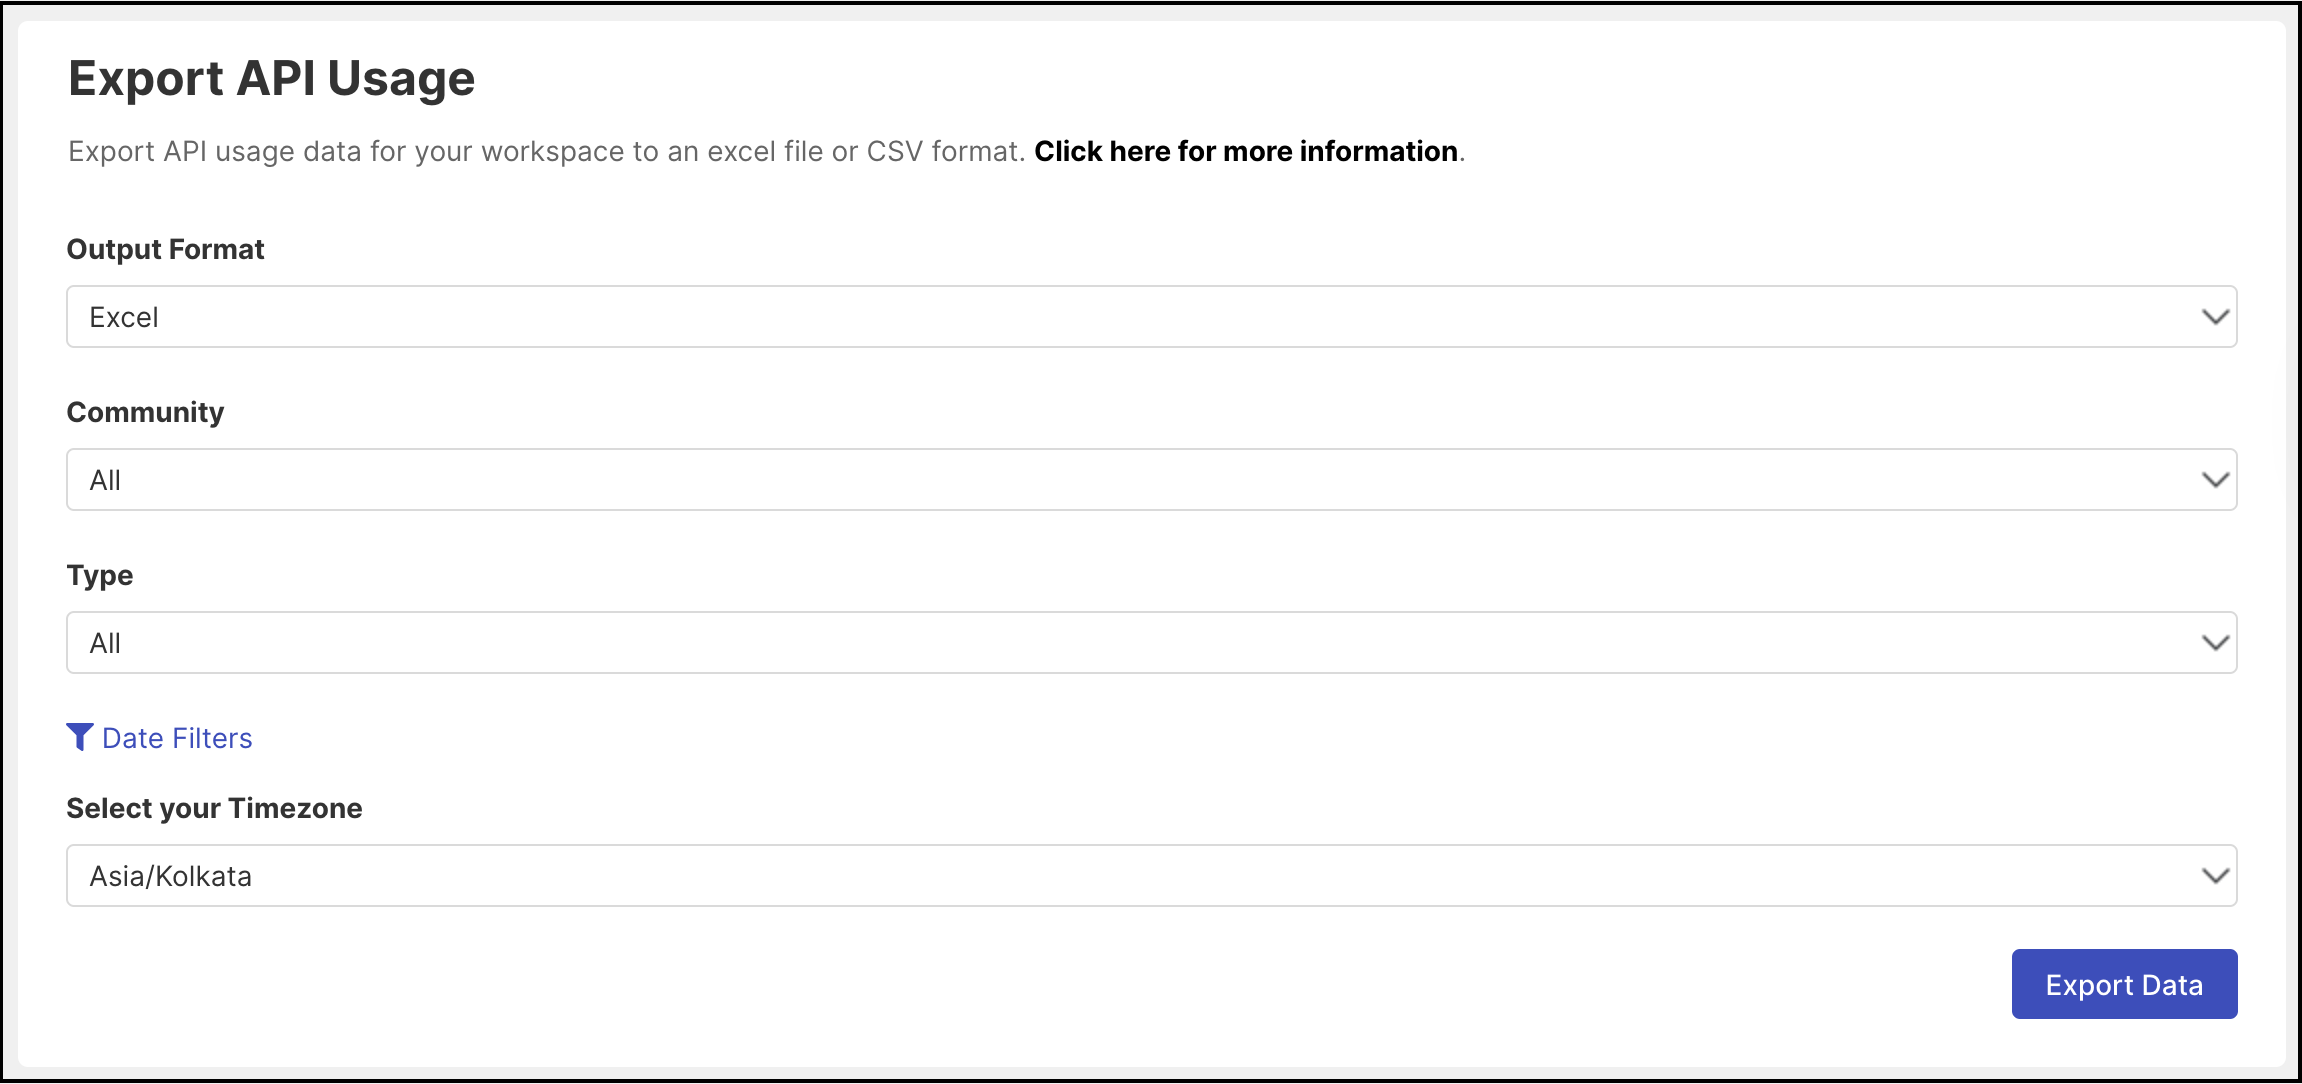The width and height of the screenshot is (2302, 1084).
Task: Click the 'Select your Timezone' label
Action: pos(214,808)
